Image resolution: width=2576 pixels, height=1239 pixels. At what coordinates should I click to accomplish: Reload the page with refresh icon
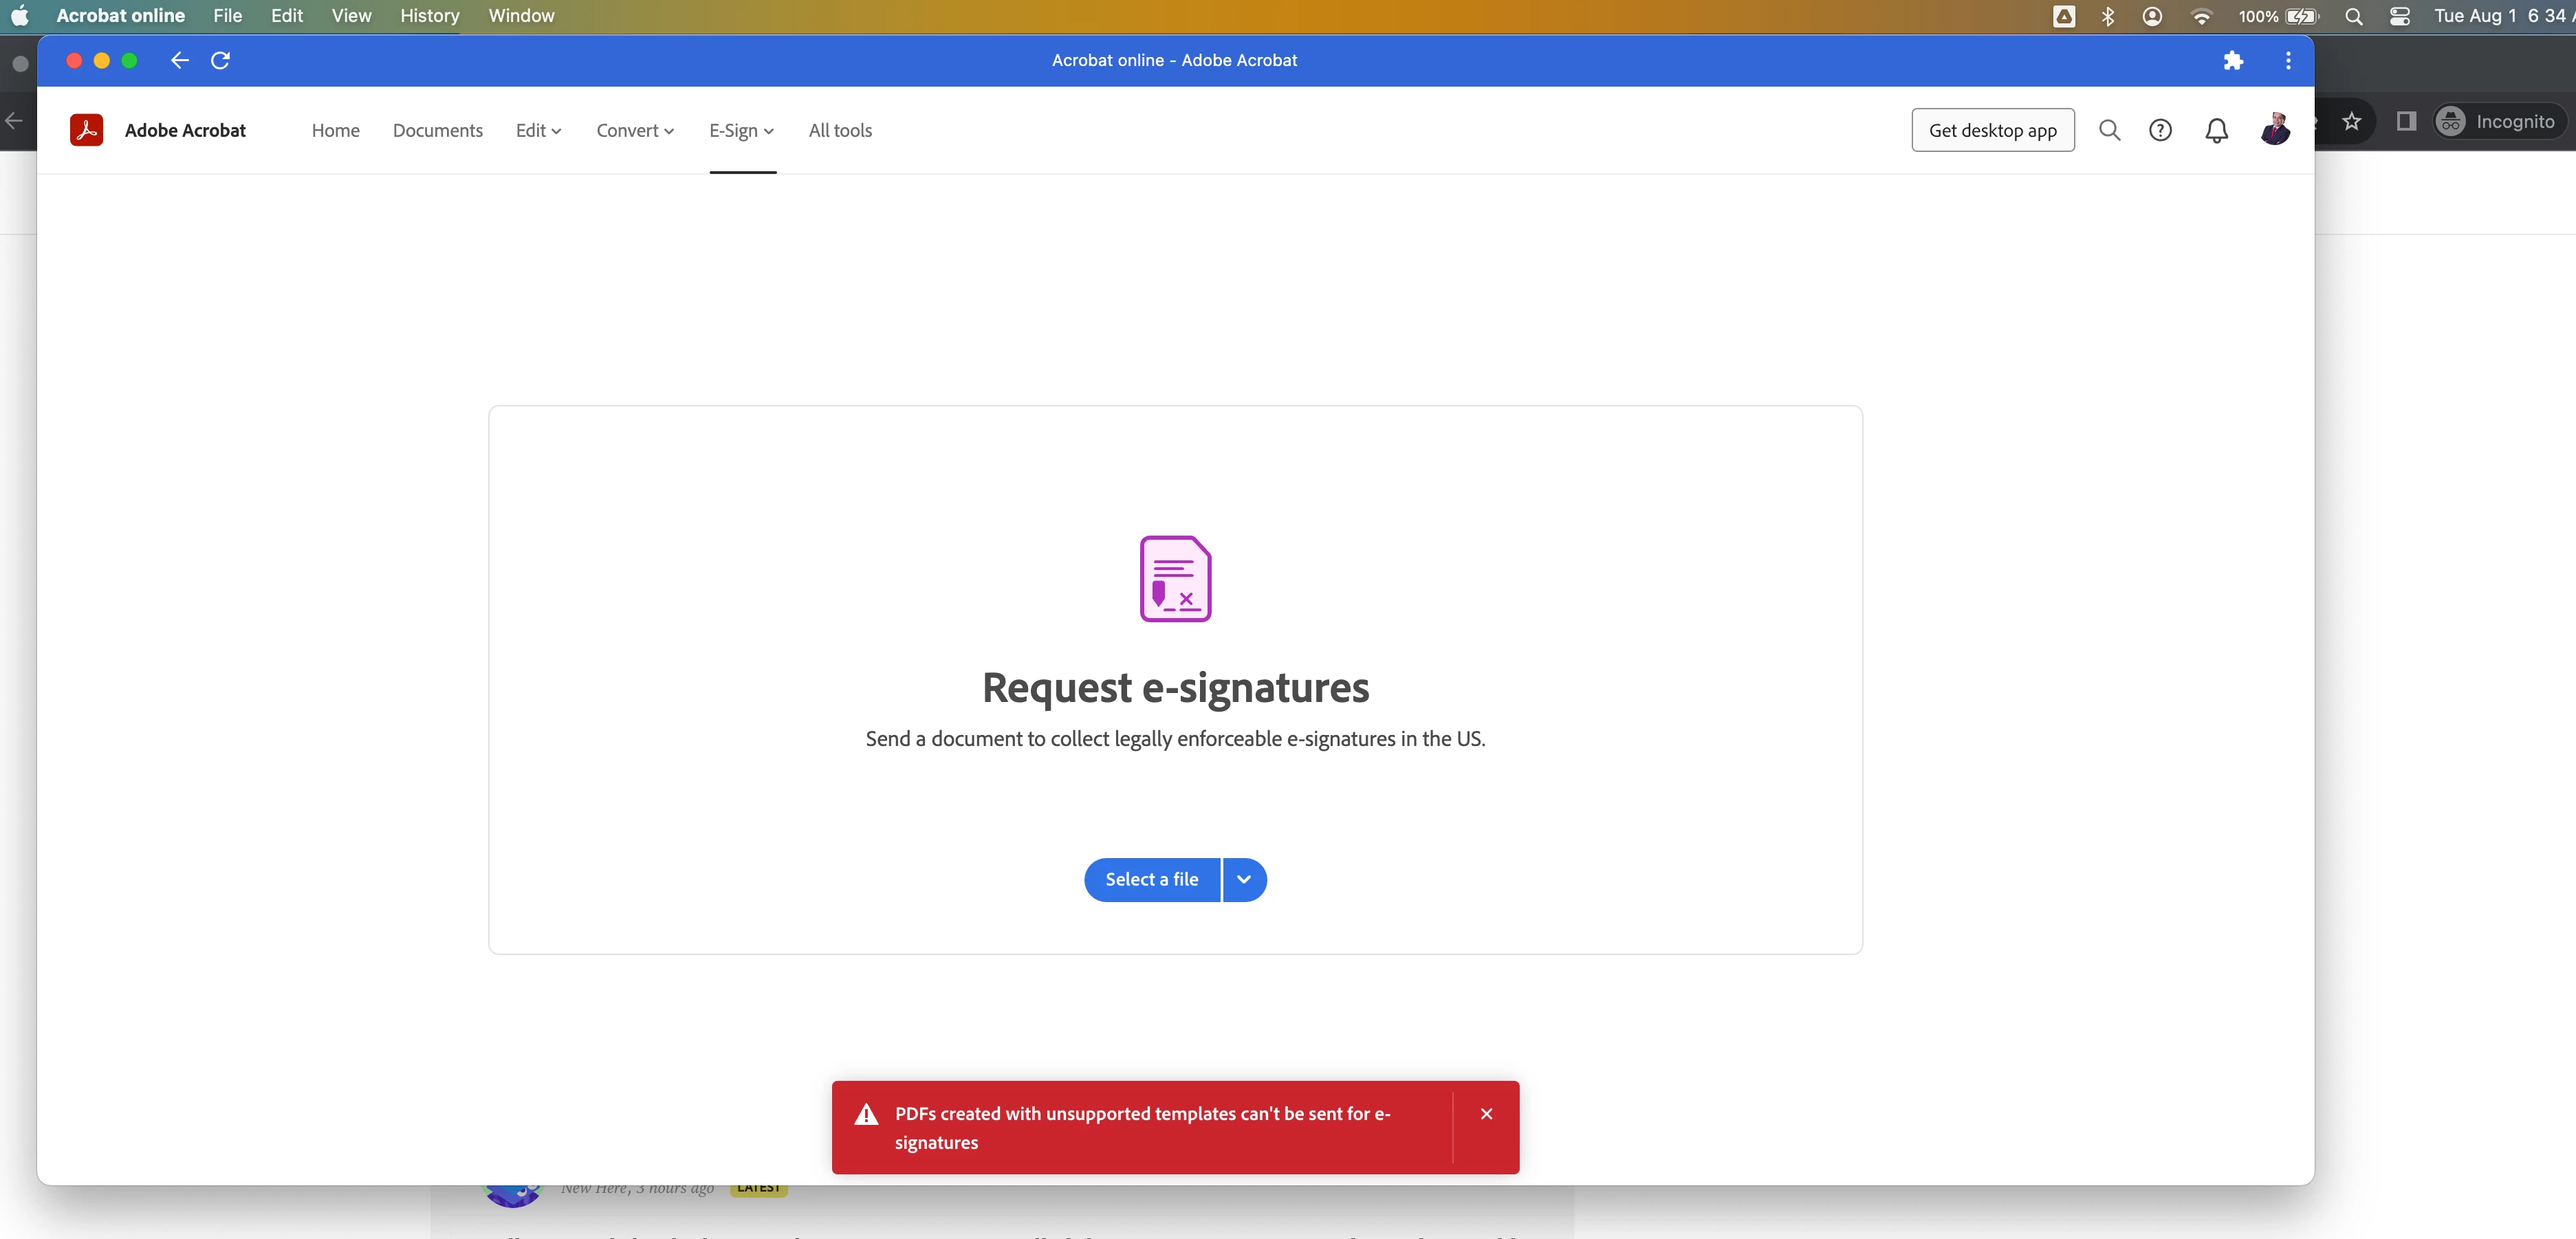220,61
